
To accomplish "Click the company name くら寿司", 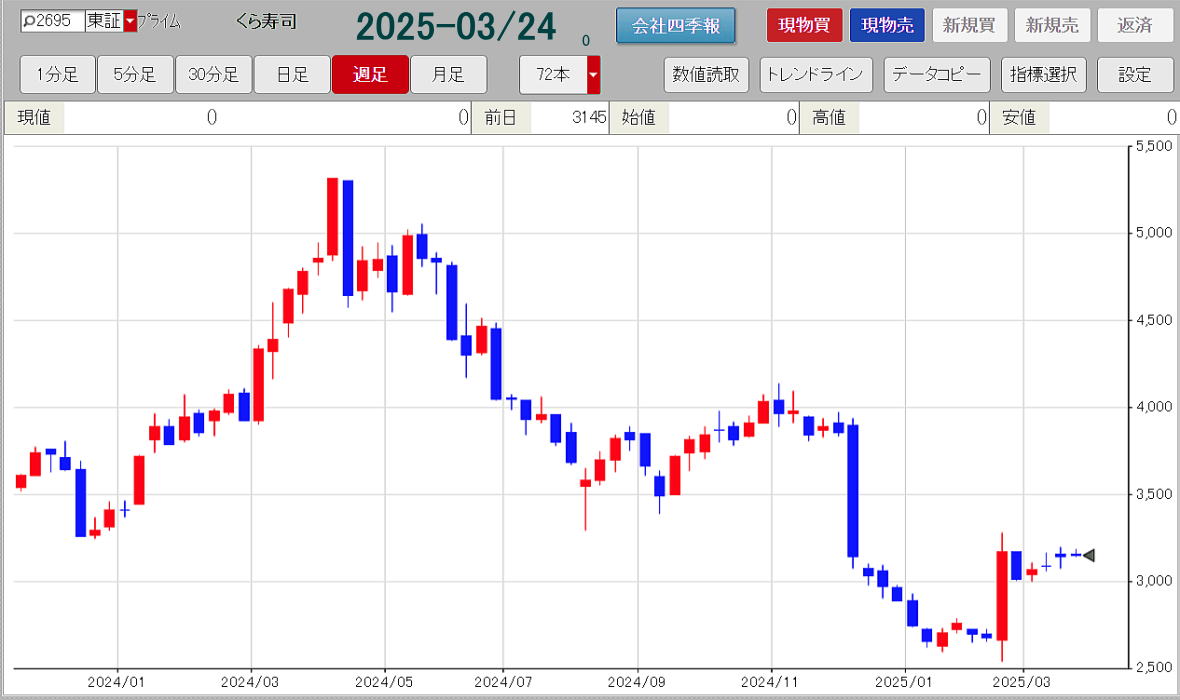I will pos(266,22).
